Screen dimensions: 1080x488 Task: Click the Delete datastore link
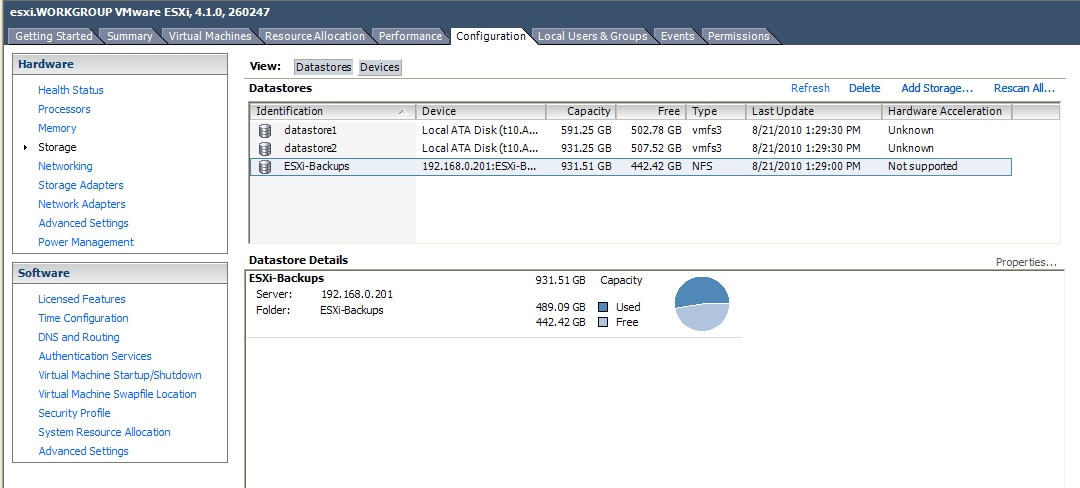tap(864, 88)
